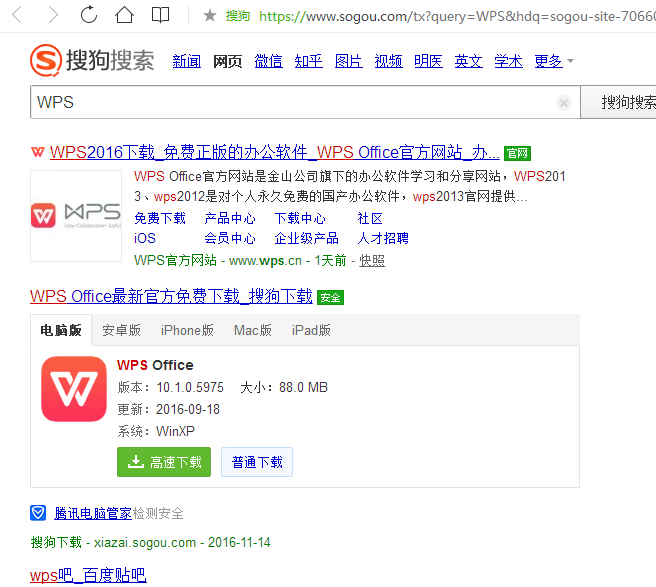This screenshot has width=656, height=587.
Task: Open the 微信 search category
Action: click(x=268, y=61)
